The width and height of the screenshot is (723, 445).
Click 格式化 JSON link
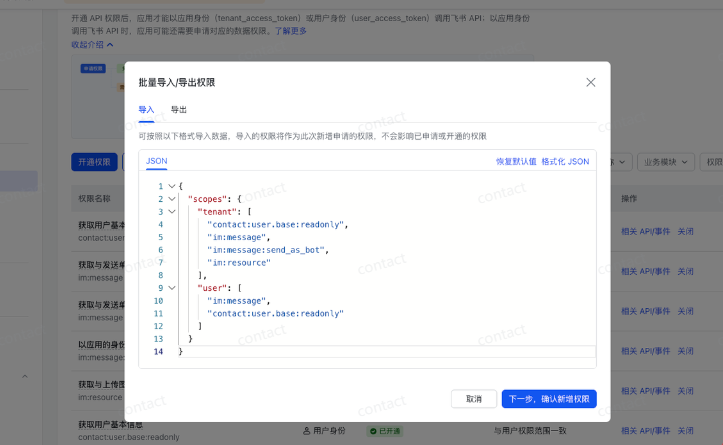(565, 161)
